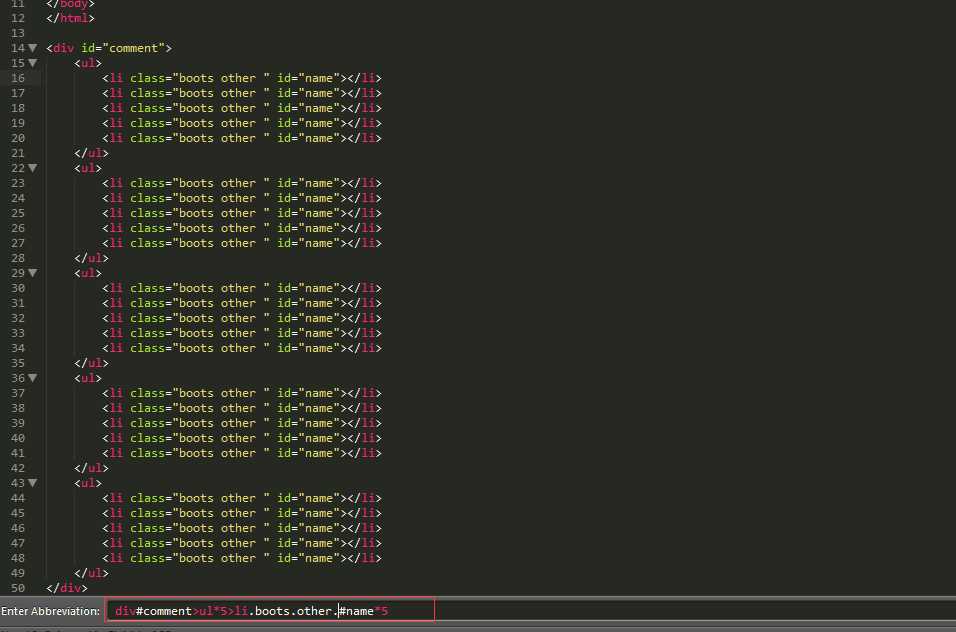This screenshot has width=956, height=632.
Task: Click the li element on line 34
Action: (x=242, y=348)
